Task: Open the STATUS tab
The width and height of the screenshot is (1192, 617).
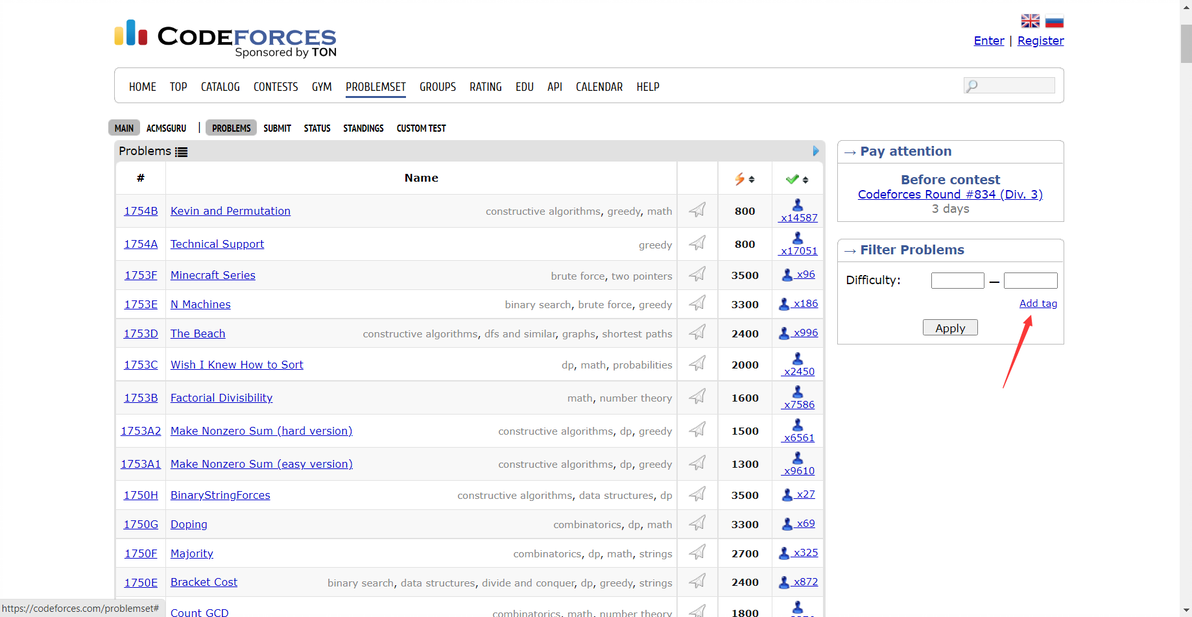Action: (317, 128)
